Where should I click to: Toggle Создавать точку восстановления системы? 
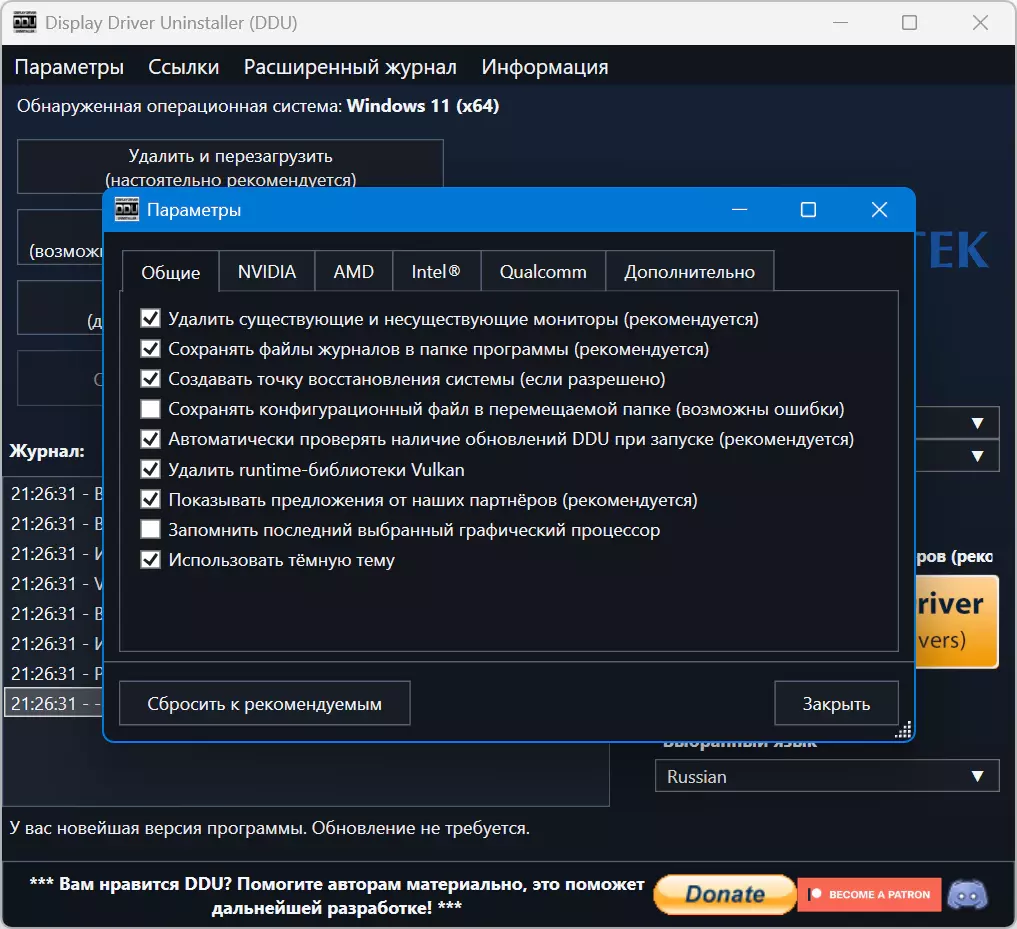tap(150, 379)
